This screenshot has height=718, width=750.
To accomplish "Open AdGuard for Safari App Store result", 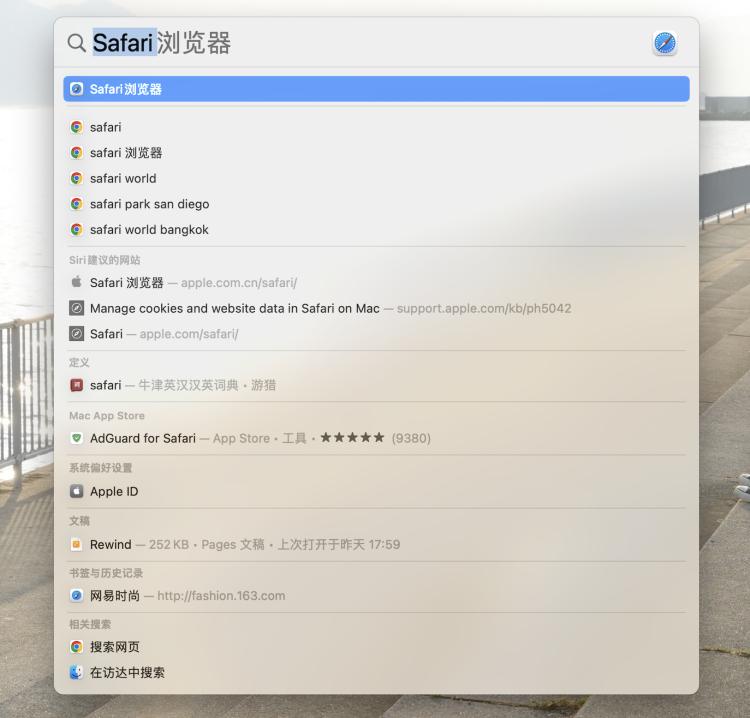I will (376, 438).
